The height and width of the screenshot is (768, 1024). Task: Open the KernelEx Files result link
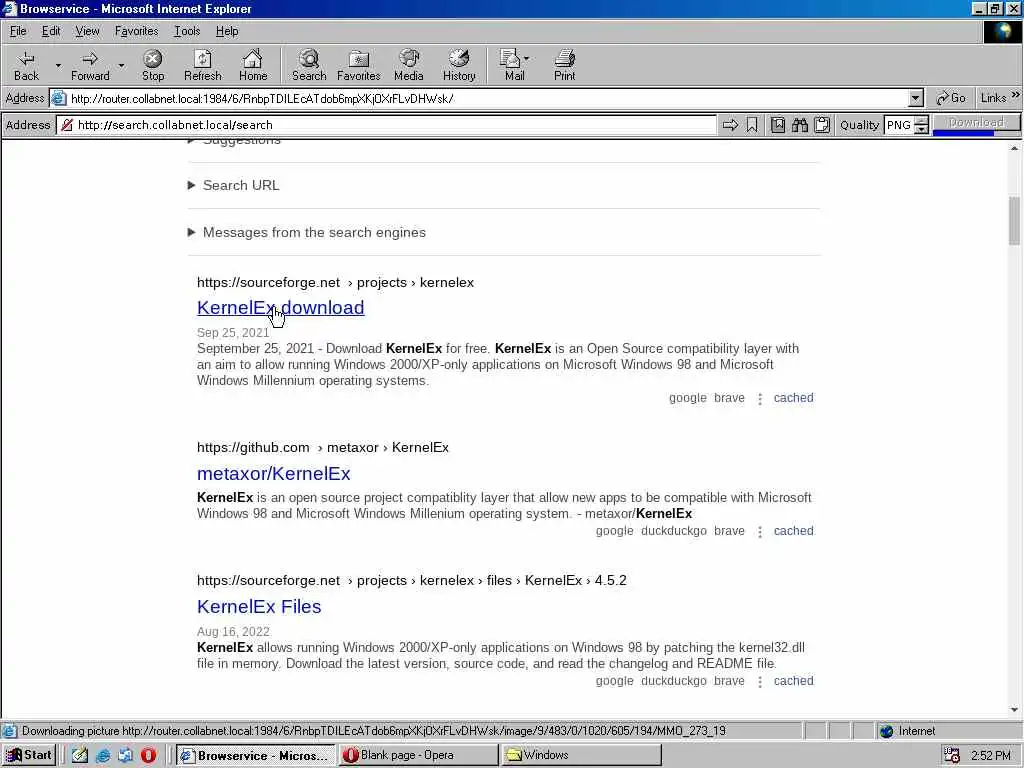259,607
